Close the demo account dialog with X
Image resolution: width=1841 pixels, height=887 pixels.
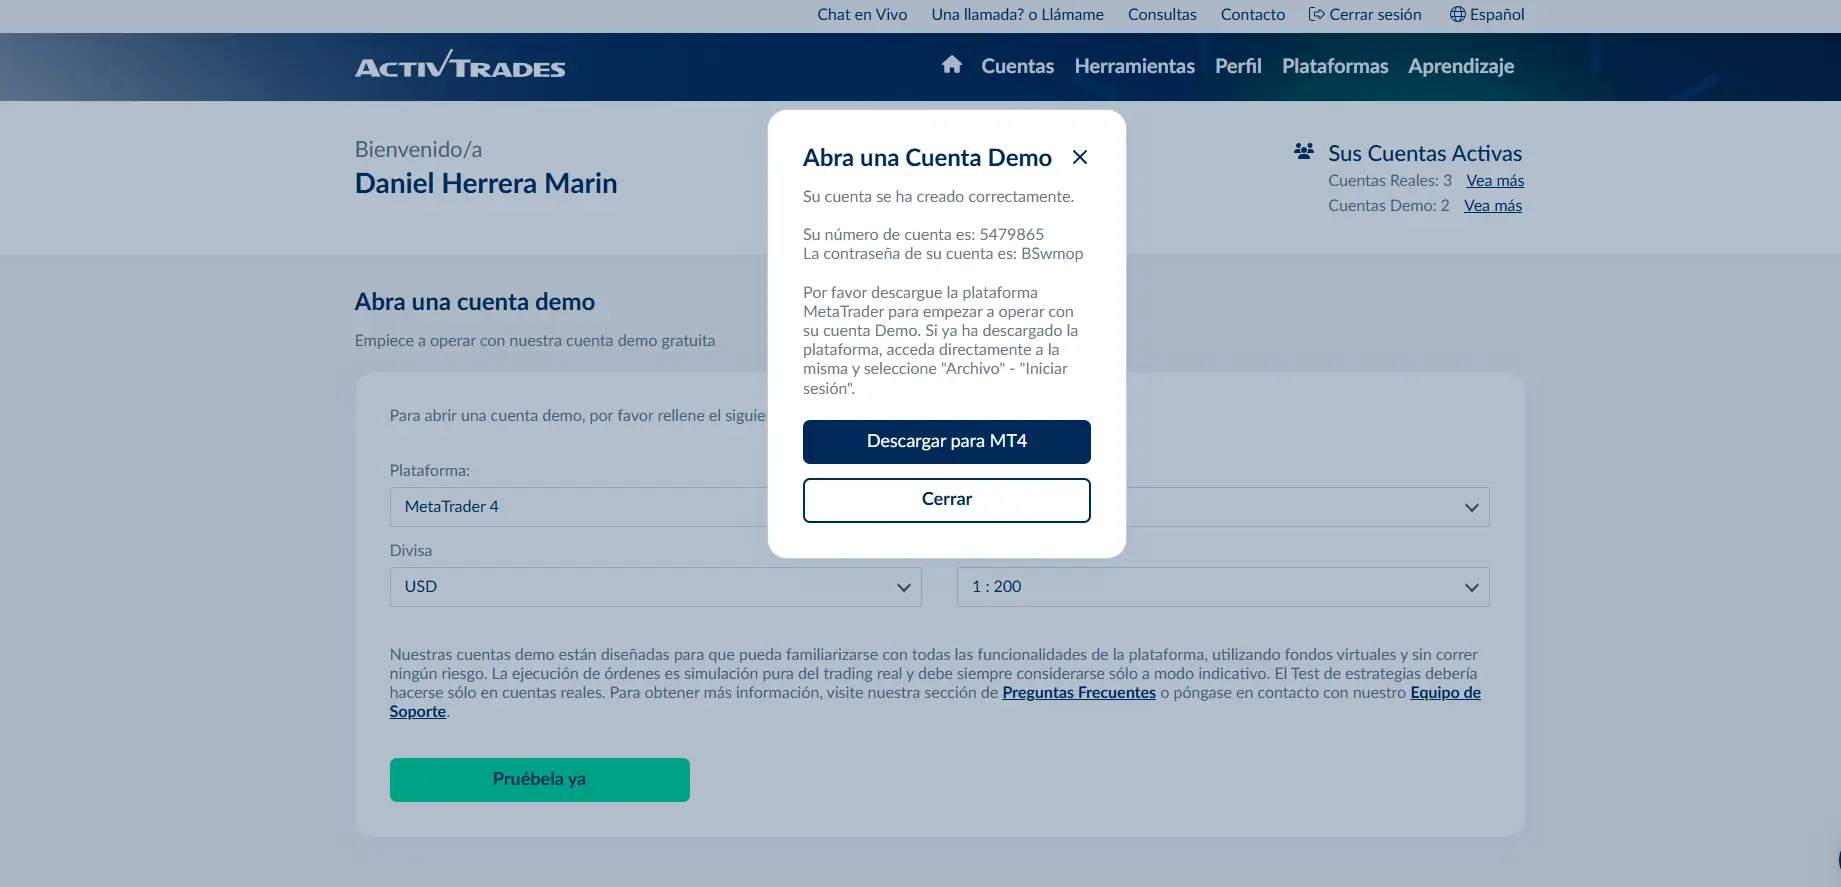pyautogui.click(x=1079, y=157)
